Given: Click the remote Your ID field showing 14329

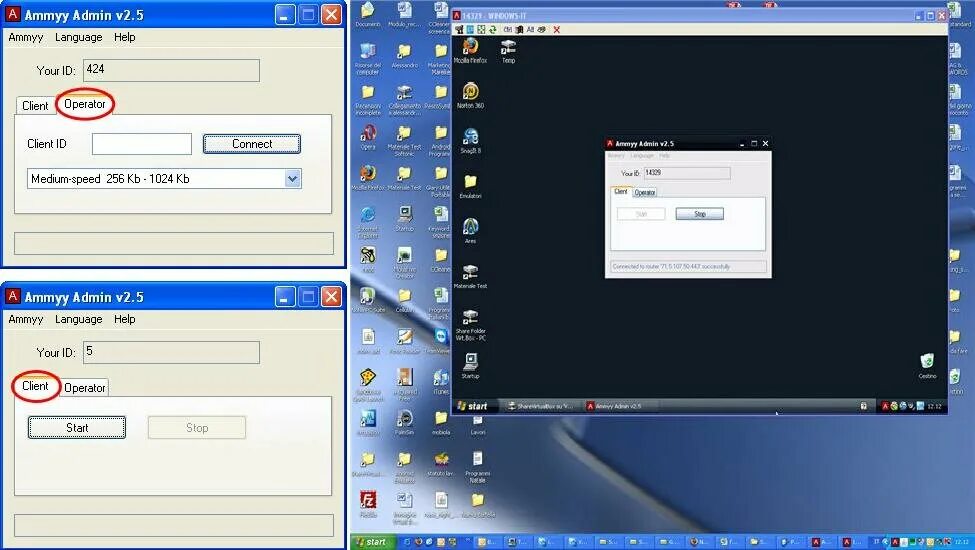Looking at the screenshot, I should click(686, 173).
